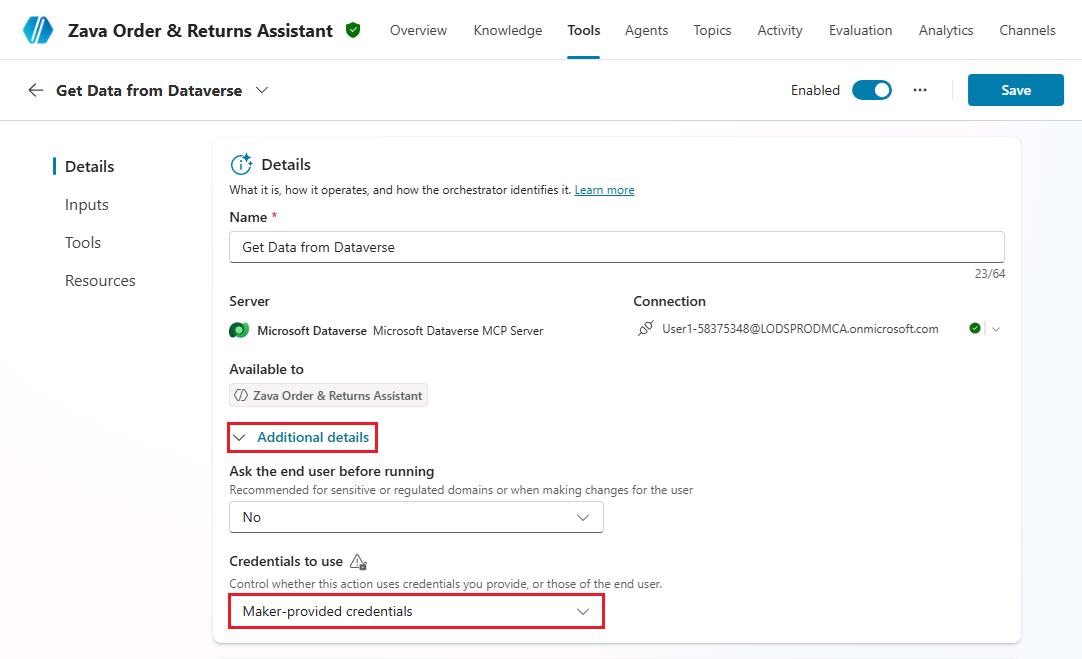Screen dimensions: 1082x659
Task: Go to the Channels tab
Action: pos(1027,30)
